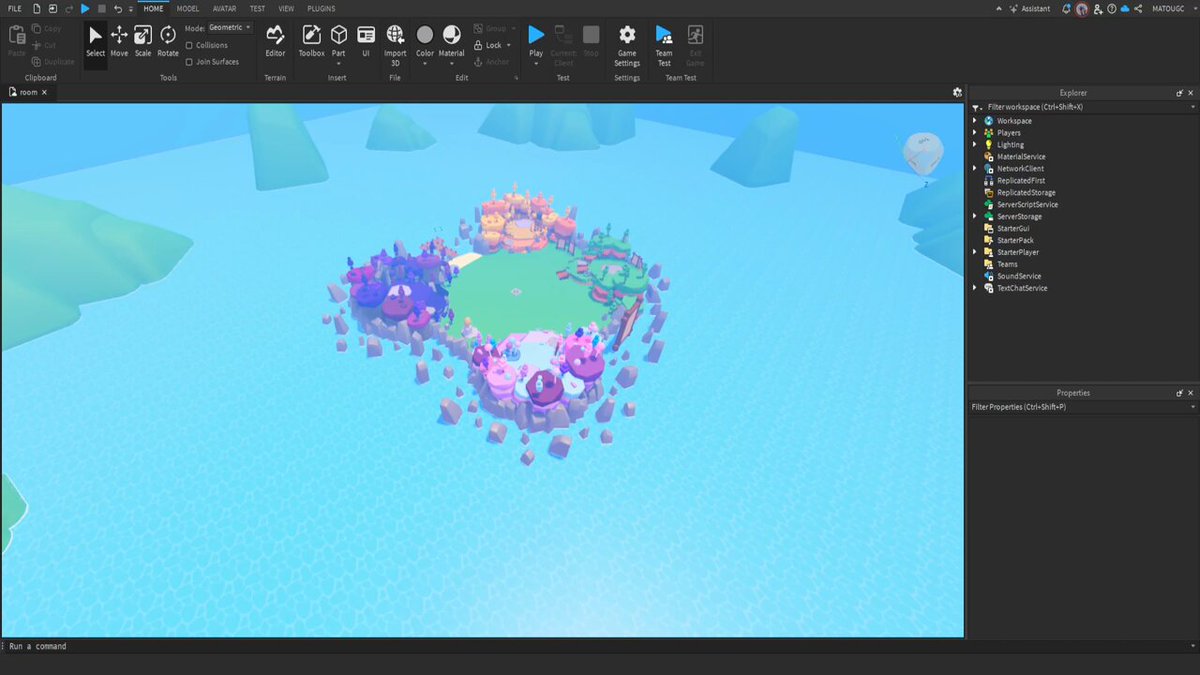Enable the Collisions checkbox

tap(190, 45)
